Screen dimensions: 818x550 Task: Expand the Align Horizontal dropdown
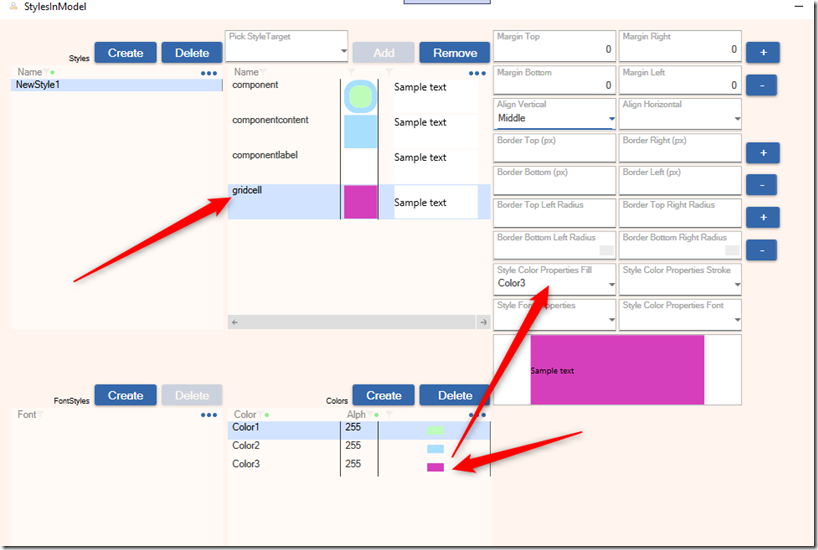click(x=737, y=119)
